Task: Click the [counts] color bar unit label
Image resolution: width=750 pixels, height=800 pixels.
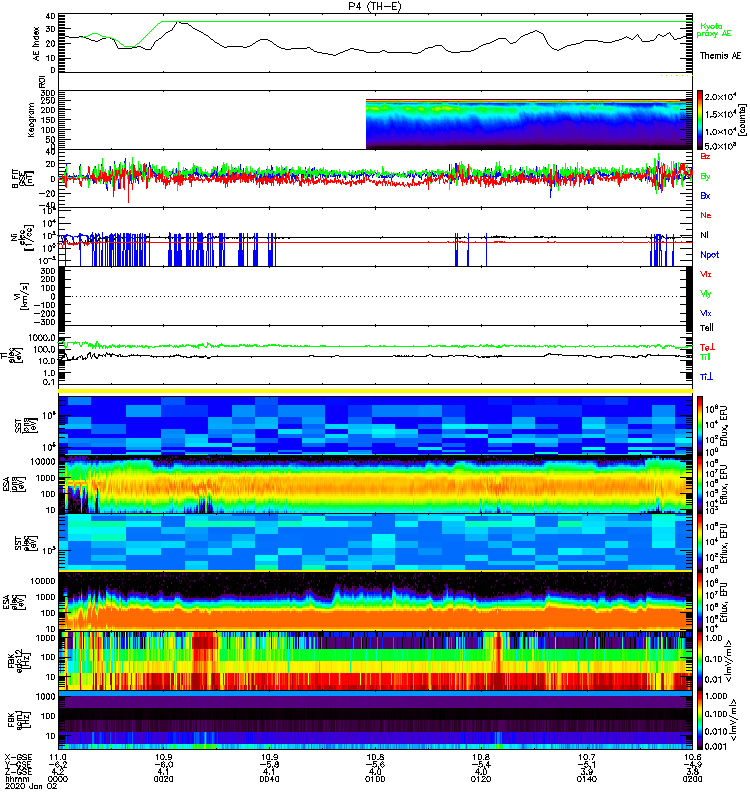Action: [742, 120]
